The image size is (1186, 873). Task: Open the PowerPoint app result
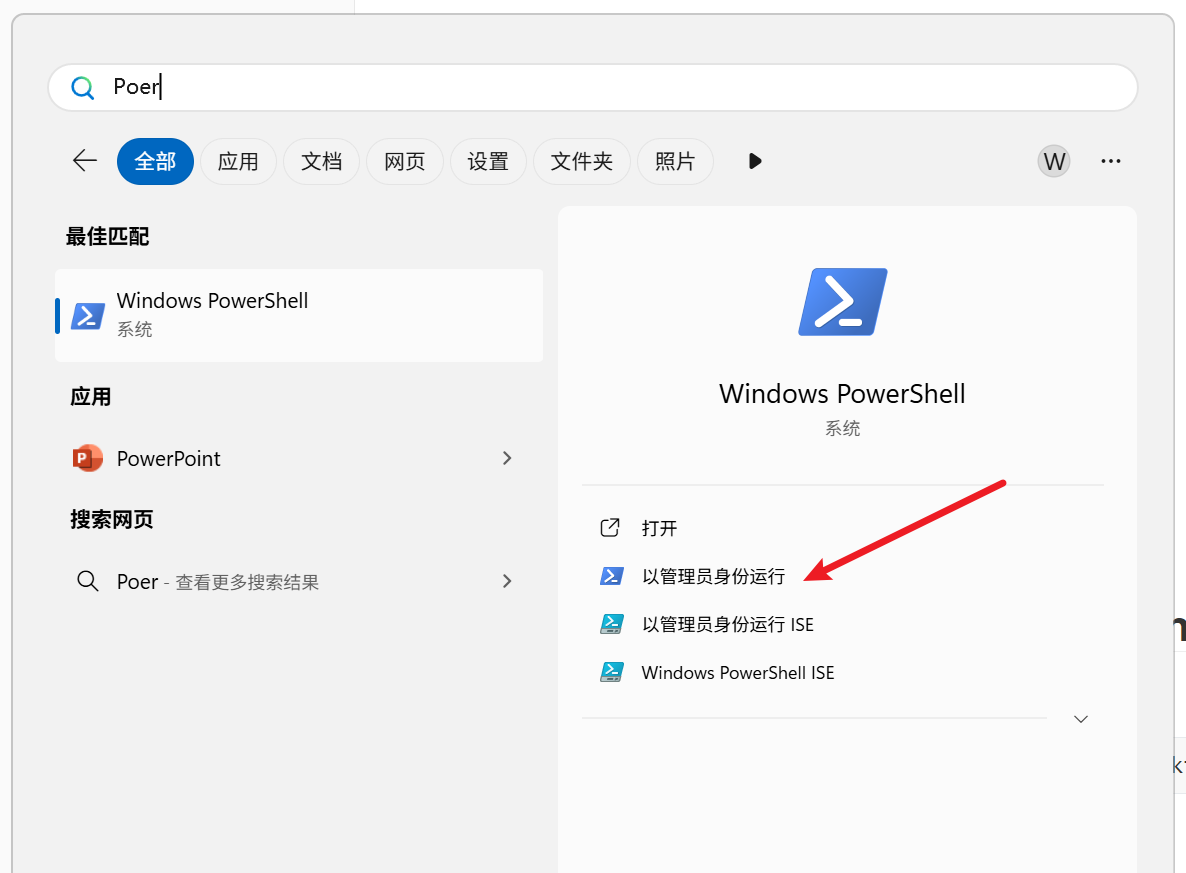pyautogui.click(x=299, y=458)
